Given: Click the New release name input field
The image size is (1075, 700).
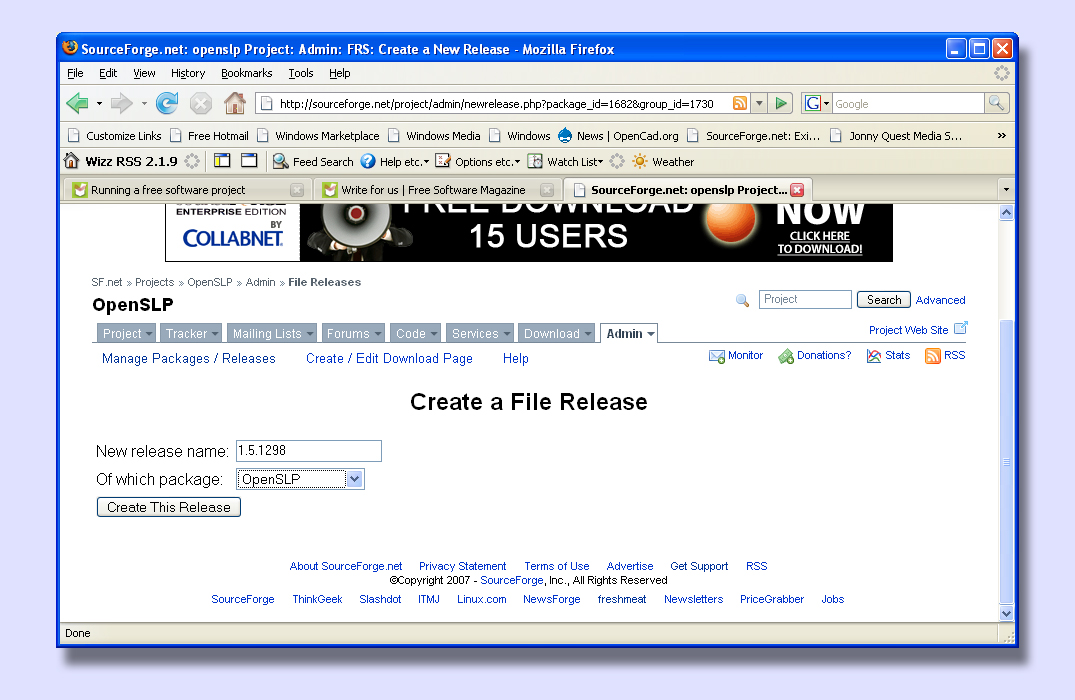Looking at the screenshot, I should pyautogui.click(x=309, y=450).
